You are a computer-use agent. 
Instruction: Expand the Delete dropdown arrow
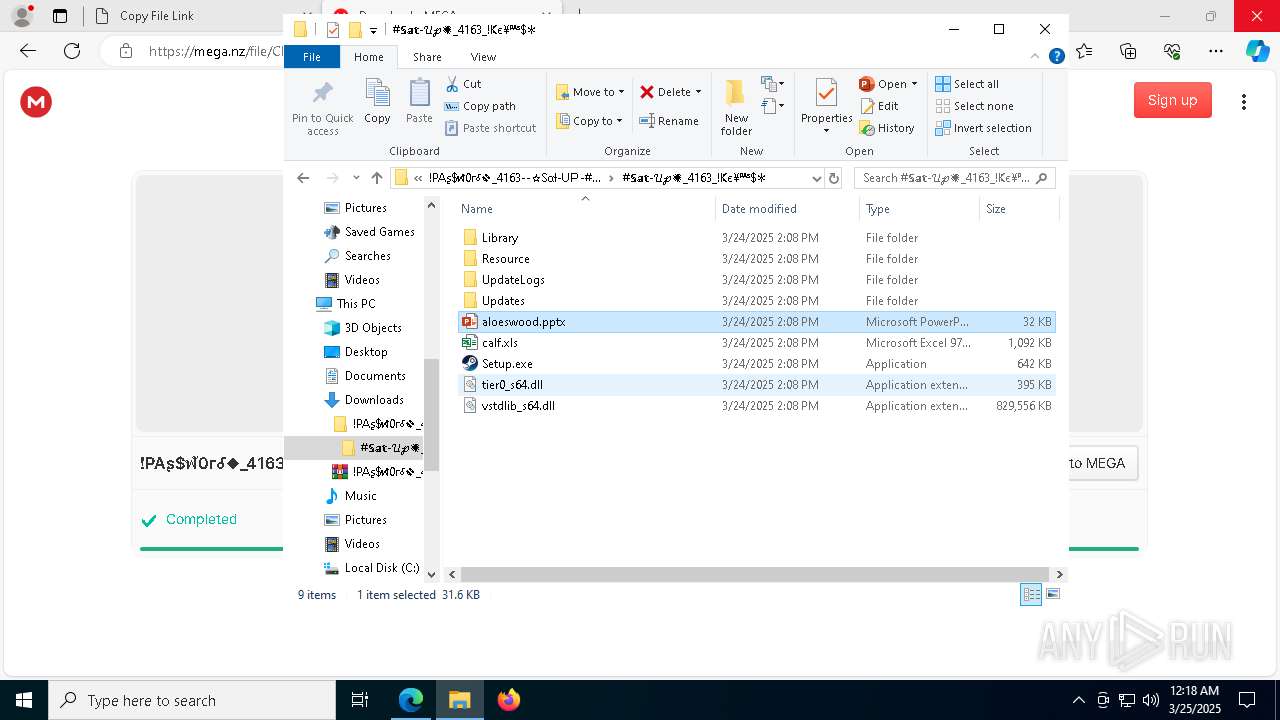pos(698,92)
